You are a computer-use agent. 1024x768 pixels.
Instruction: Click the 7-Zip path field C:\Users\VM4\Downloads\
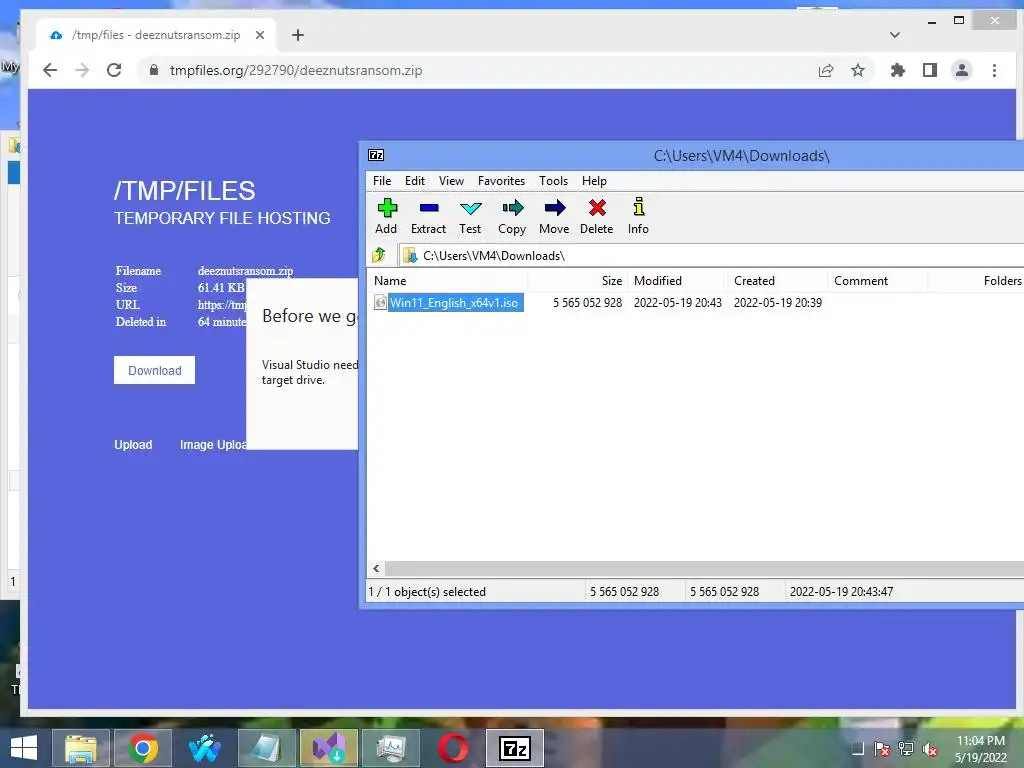(712, 255)
